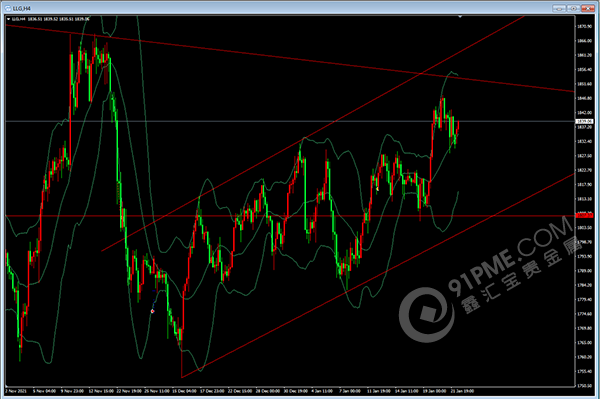
Task: Expand the small triangle next to LLG,H4 label
Action: coord(8,19)
